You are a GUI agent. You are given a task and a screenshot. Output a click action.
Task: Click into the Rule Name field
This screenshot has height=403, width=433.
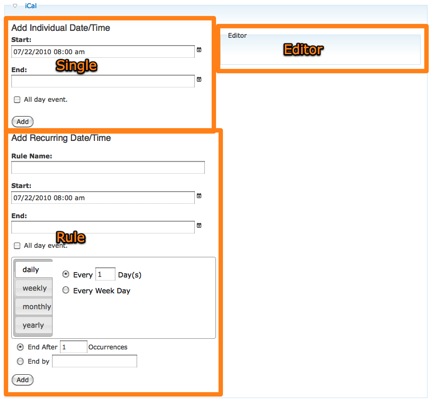tap(108, 167)
